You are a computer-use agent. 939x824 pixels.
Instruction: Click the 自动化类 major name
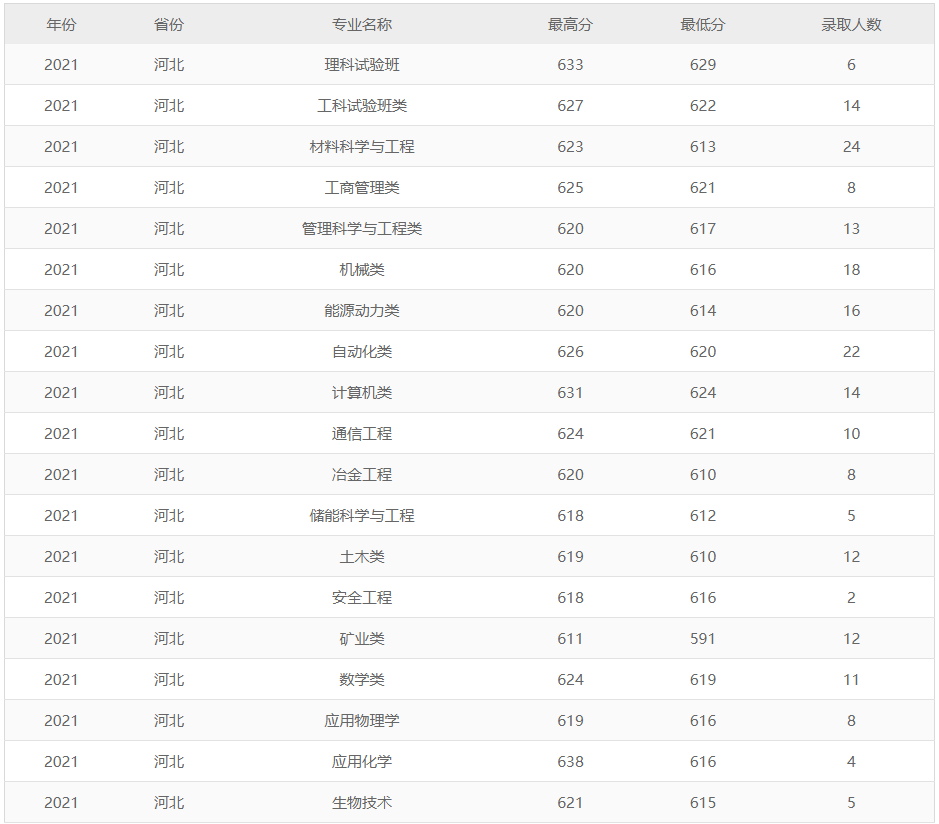362,352
